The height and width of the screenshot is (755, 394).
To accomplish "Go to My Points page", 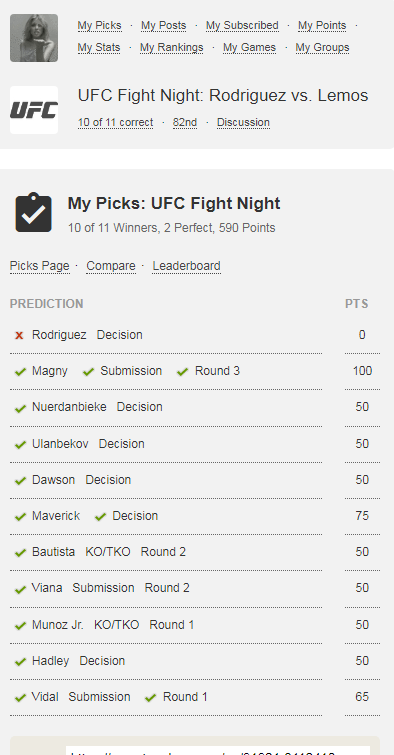I will tap(322, 26).
